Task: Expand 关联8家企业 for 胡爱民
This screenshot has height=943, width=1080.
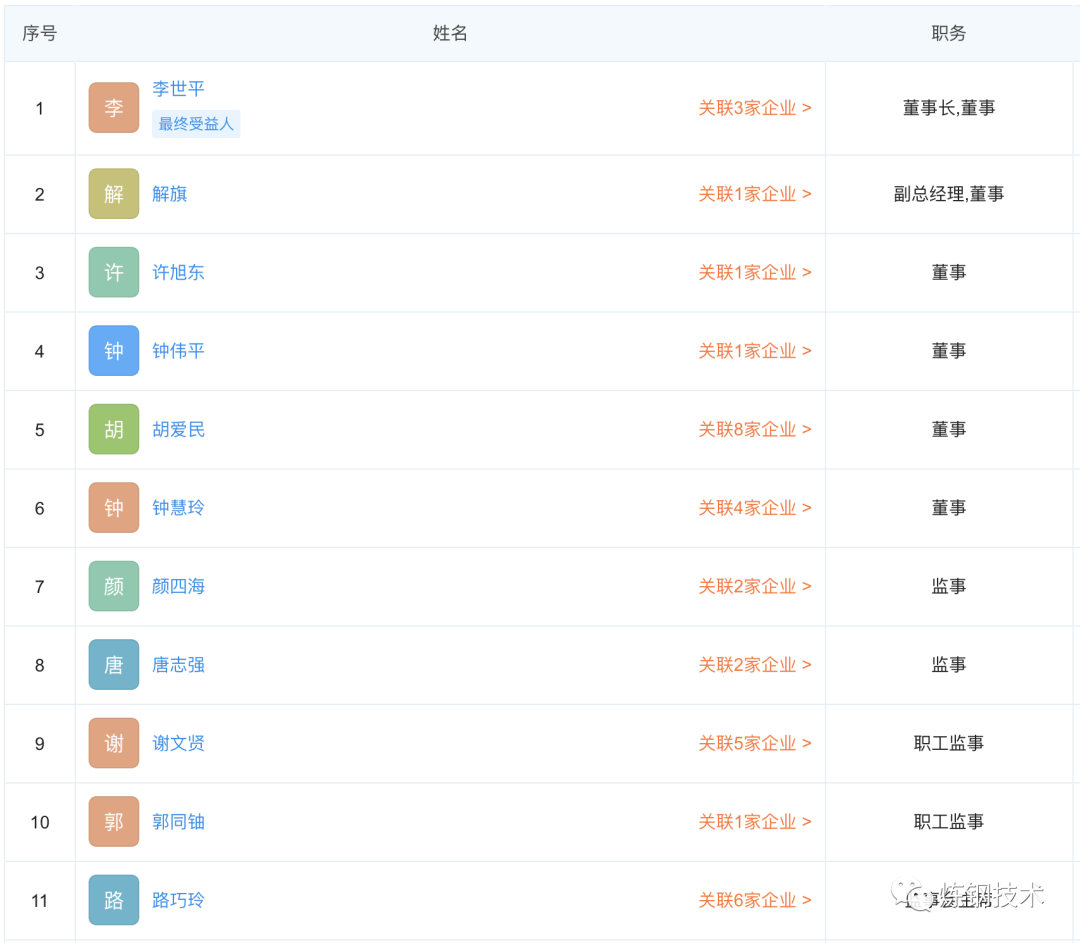Action: [x=754, y=429]
